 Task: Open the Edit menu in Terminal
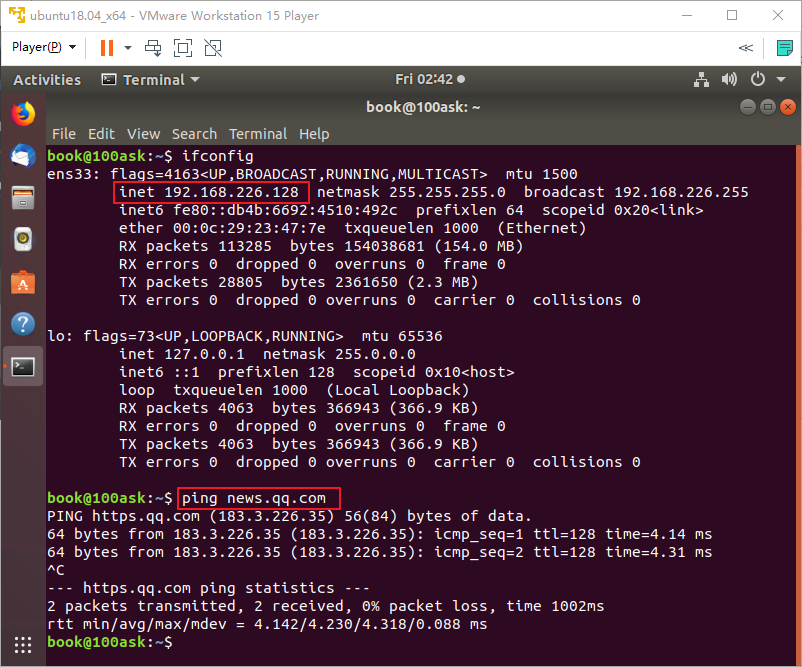click(101, 134)
